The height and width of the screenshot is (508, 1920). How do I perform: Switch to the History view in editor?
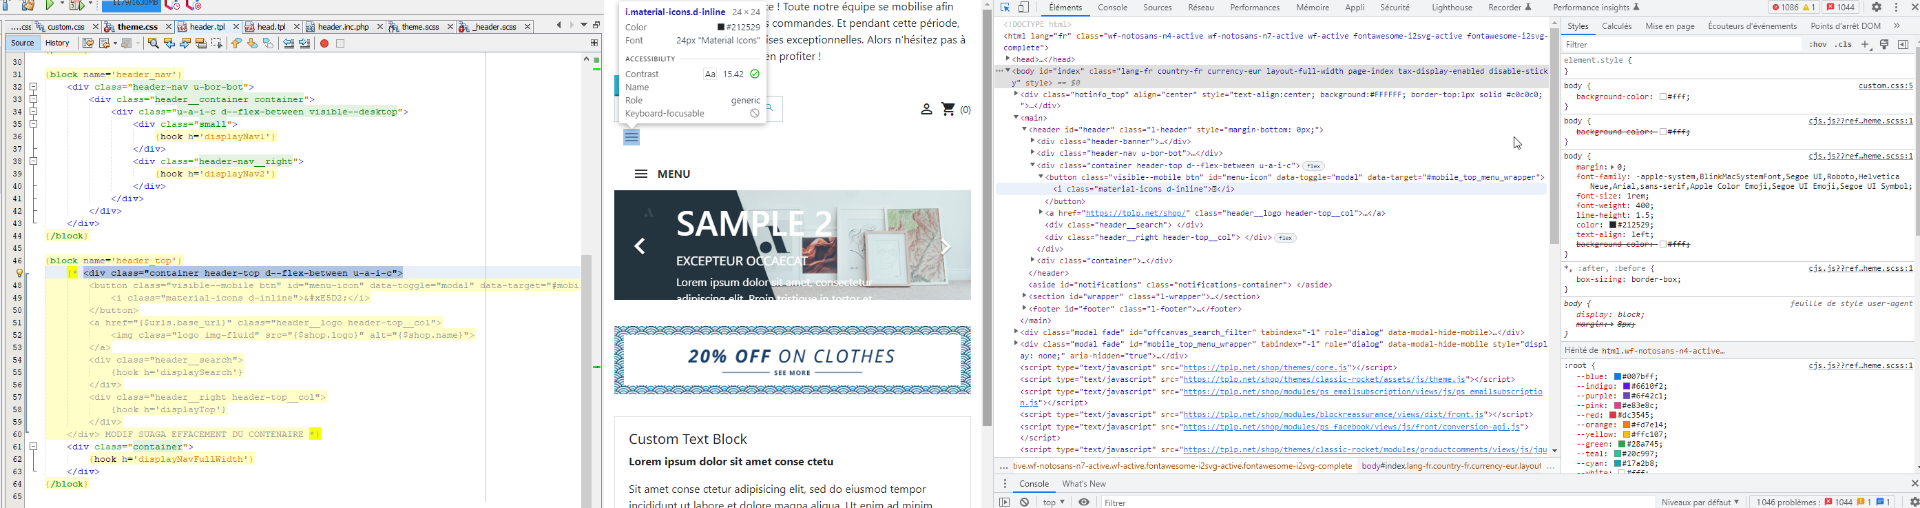57,43
